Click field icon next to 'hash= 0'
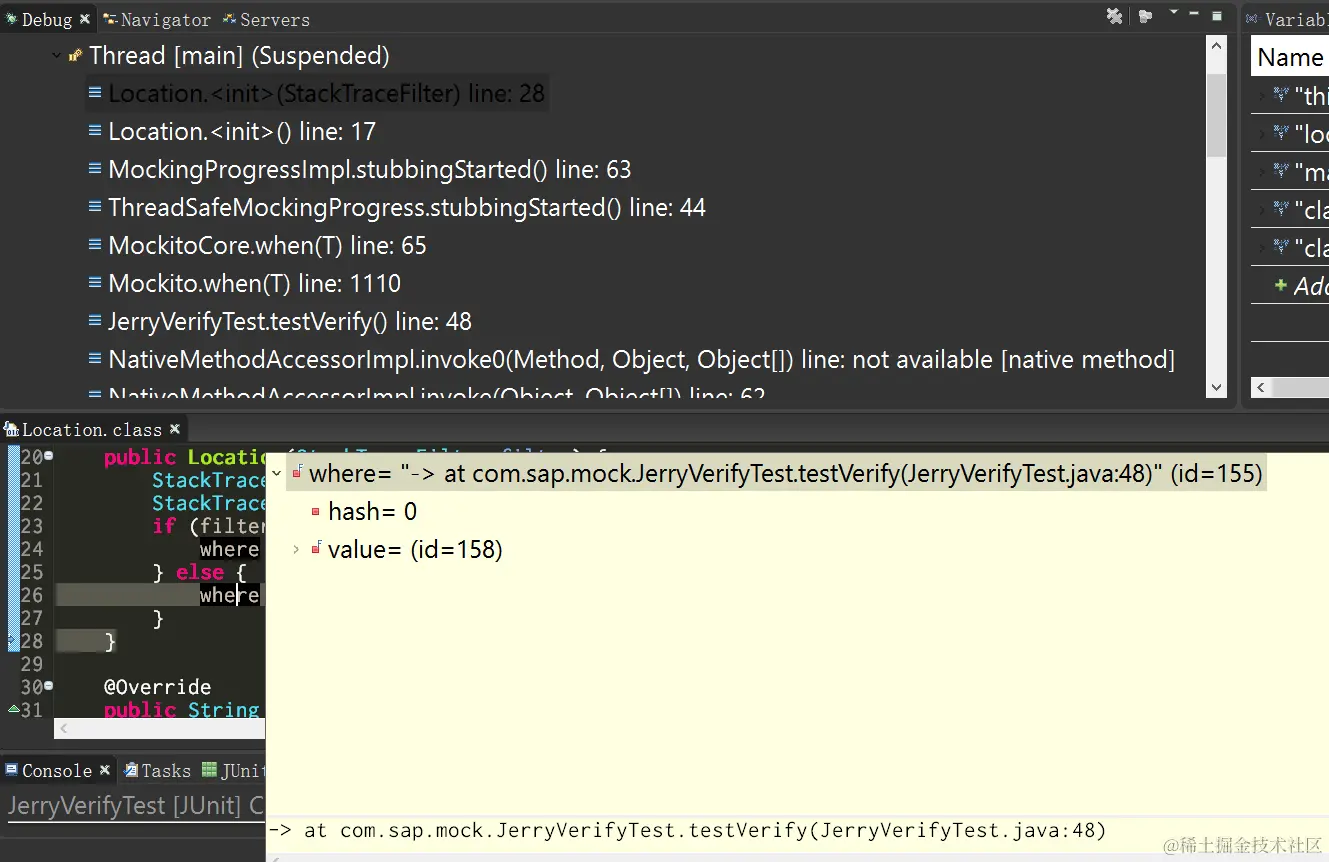The height and width of the screenshot is (862, 1329). (316, 511)
